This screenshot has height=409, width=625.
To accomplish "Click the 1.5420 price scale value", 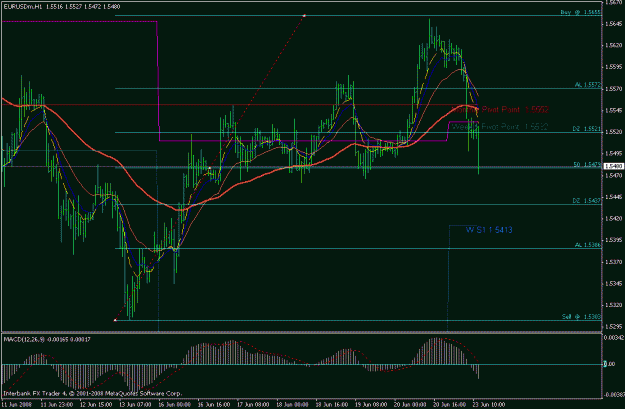I will point(614,218).
